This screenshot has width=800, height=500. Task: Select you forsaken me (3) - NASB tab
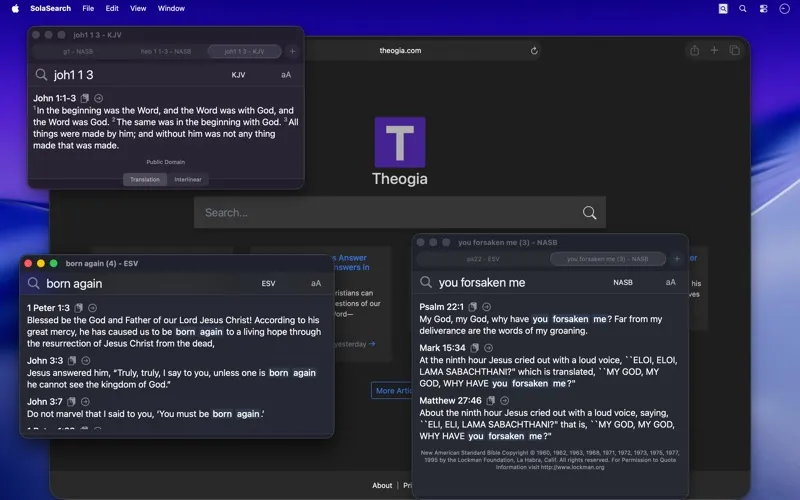tap(608, 259)
